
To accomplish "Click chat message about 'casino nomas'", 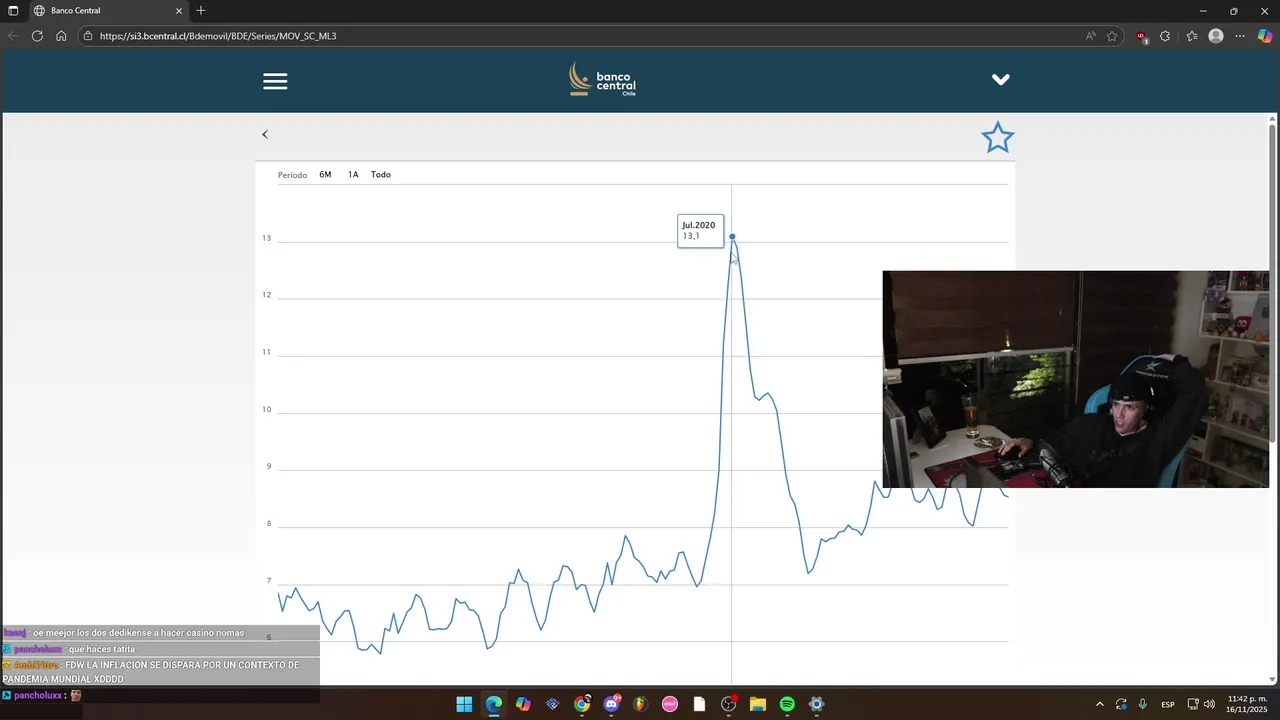I will [x=138, y=633].
